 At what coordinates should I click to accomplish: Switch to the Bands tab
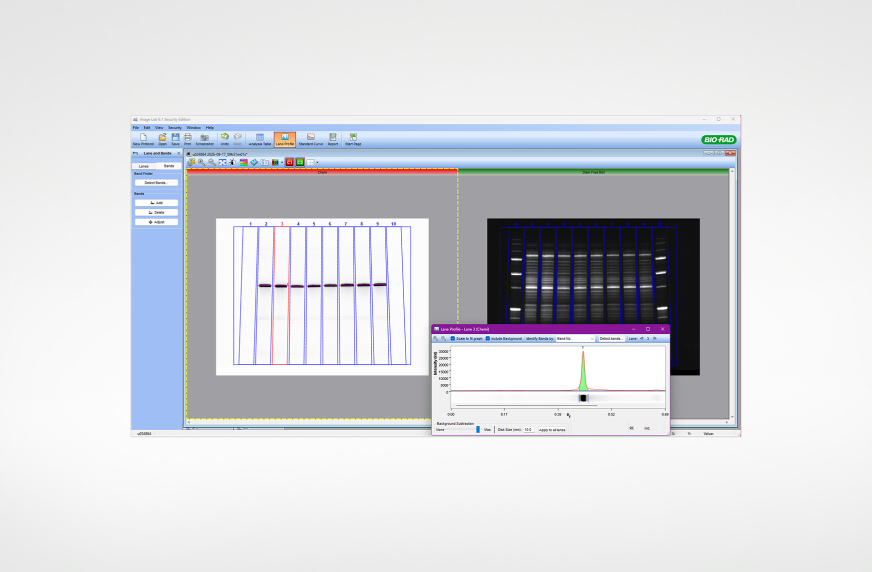point(169,166)
